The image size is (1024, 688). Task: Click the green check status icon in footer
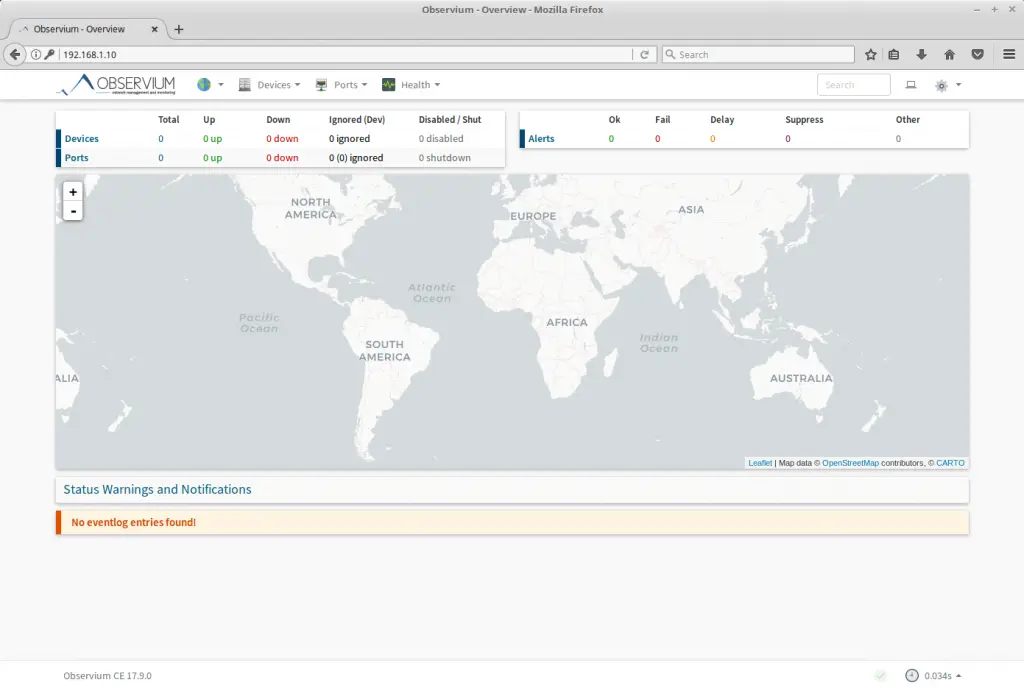click(x=881, y=676)
